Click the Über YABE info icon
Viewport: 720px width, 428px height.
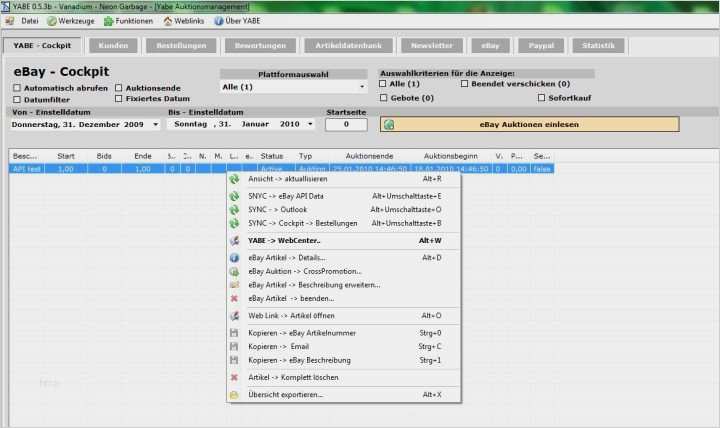coord(219,21)
